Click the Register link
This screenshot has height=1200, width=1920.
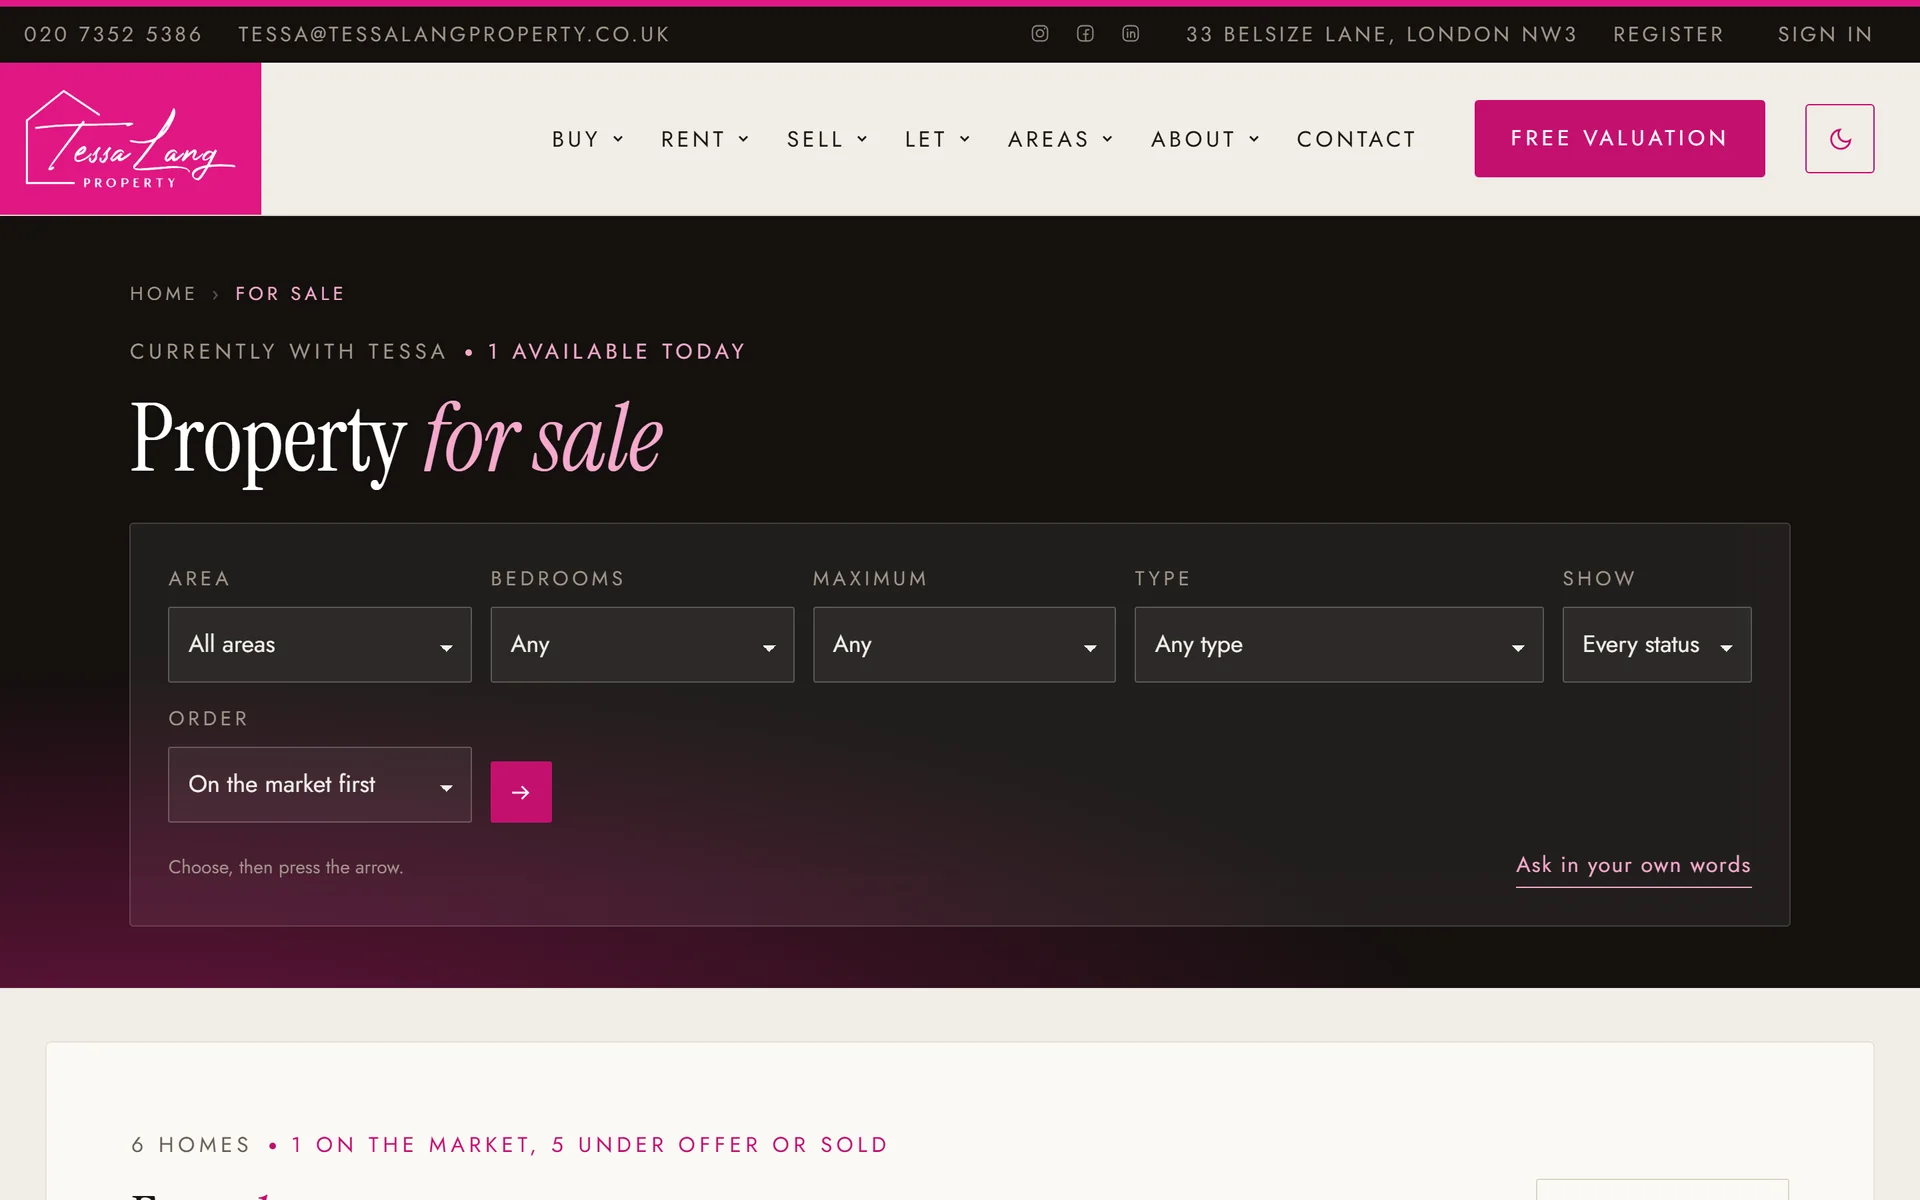coord(1668,34)
